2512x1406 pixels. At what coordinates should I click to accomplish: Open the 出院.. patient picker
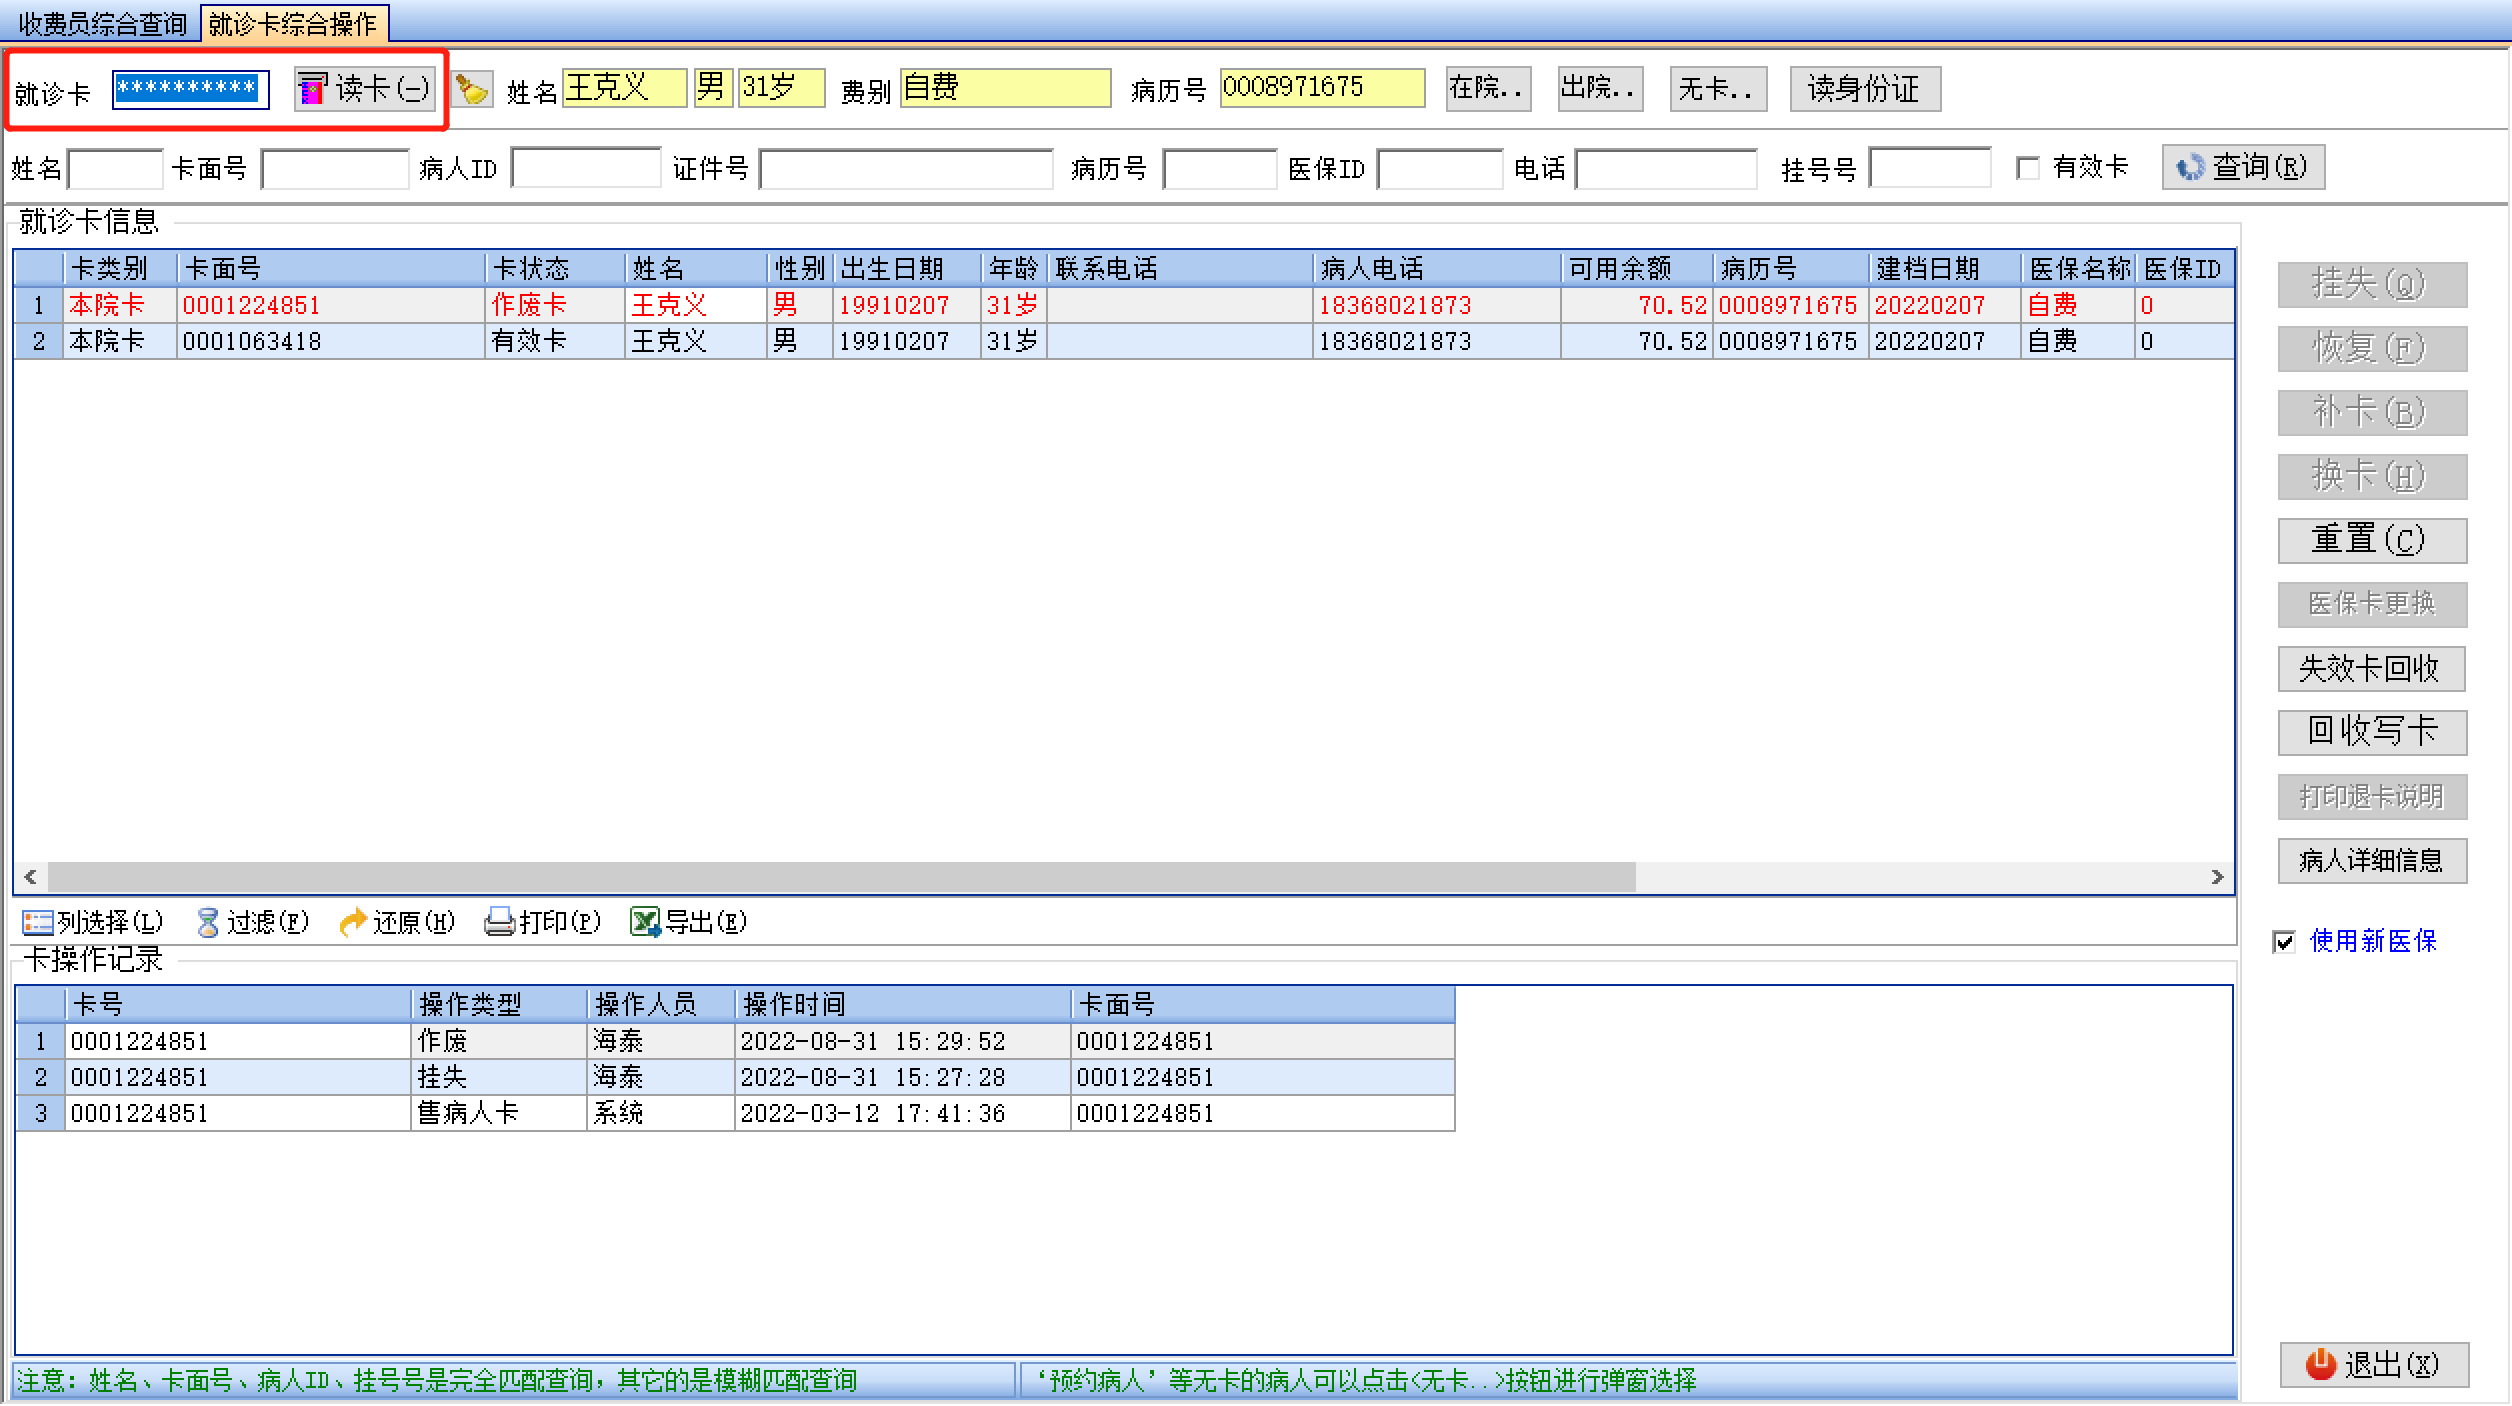(1599, 89)
